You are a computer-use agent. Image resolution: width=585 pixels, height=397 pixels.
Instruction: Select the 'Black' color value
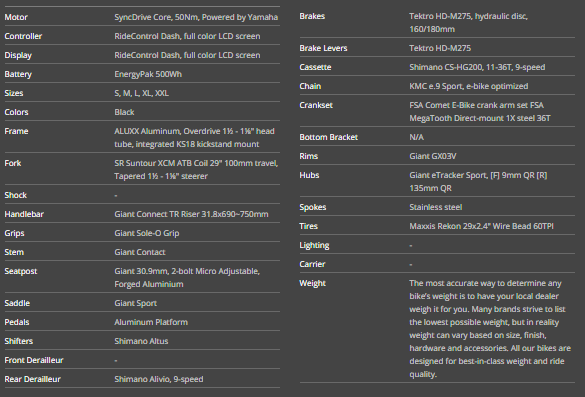click(124, 112)
